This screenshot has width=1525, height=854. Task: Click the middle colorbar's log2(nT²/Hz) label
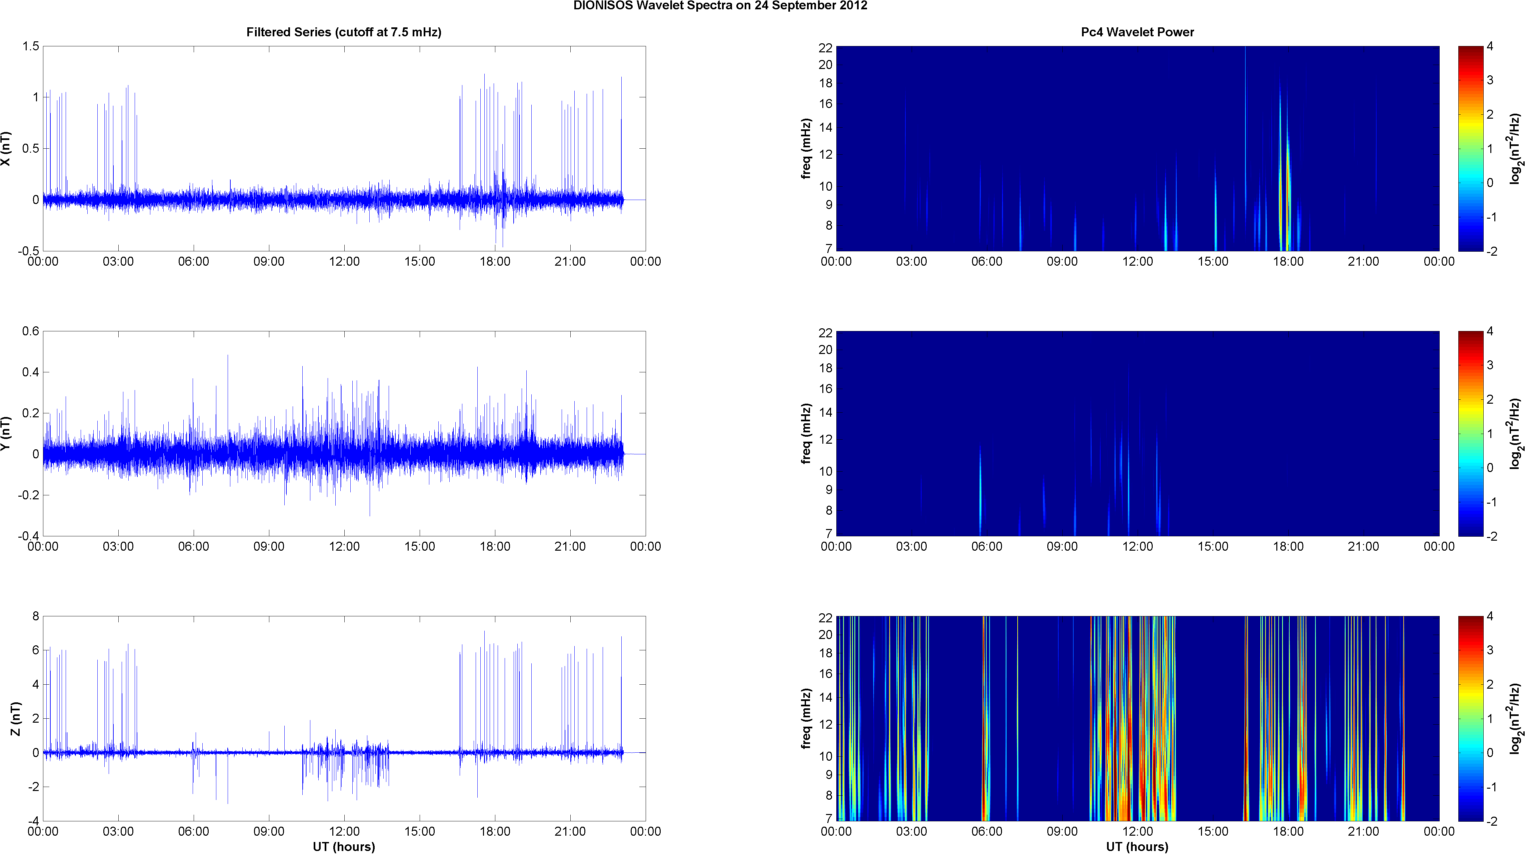click(1516, 433)
